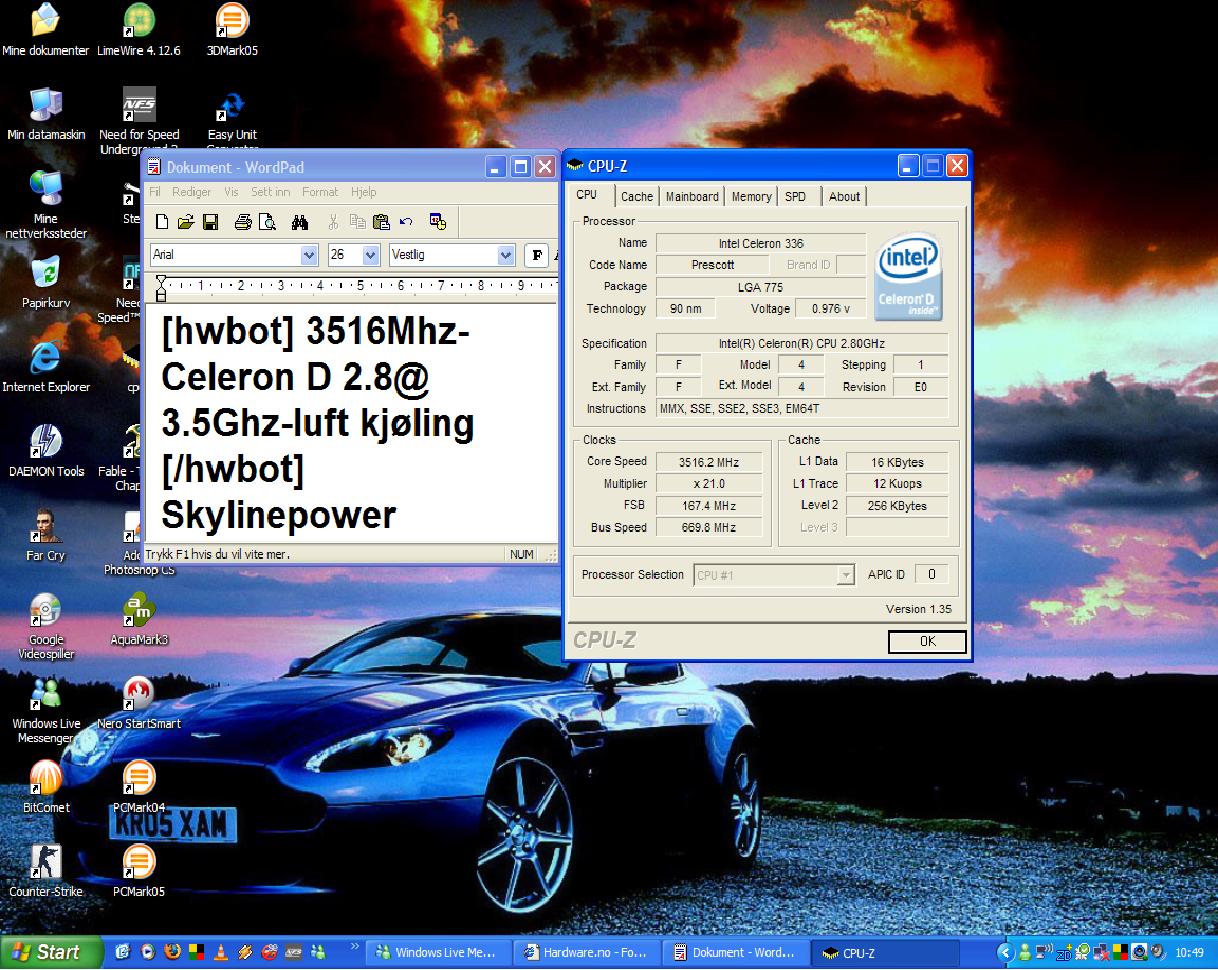Expand hidden system tray icons arrow
This screenshot has width=1218, height=970.
[x=1006, y=953]
